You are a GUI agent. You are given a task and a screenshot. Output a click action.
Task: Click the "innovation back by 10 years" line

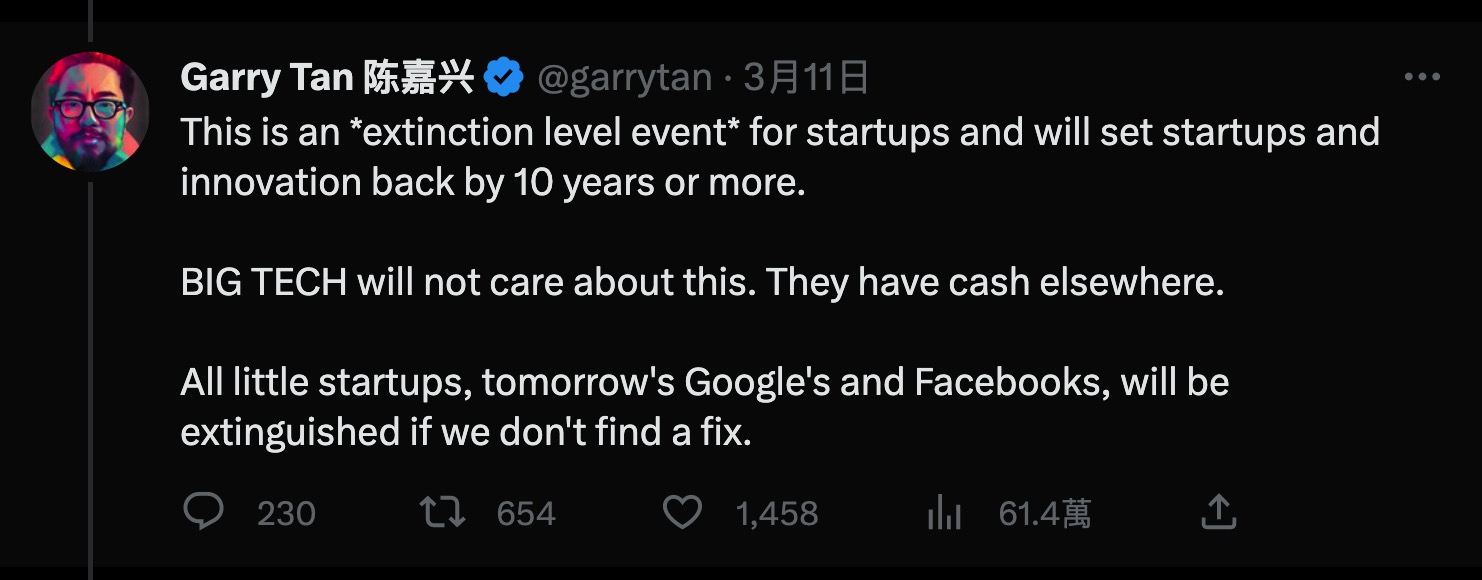coord(492,183)
